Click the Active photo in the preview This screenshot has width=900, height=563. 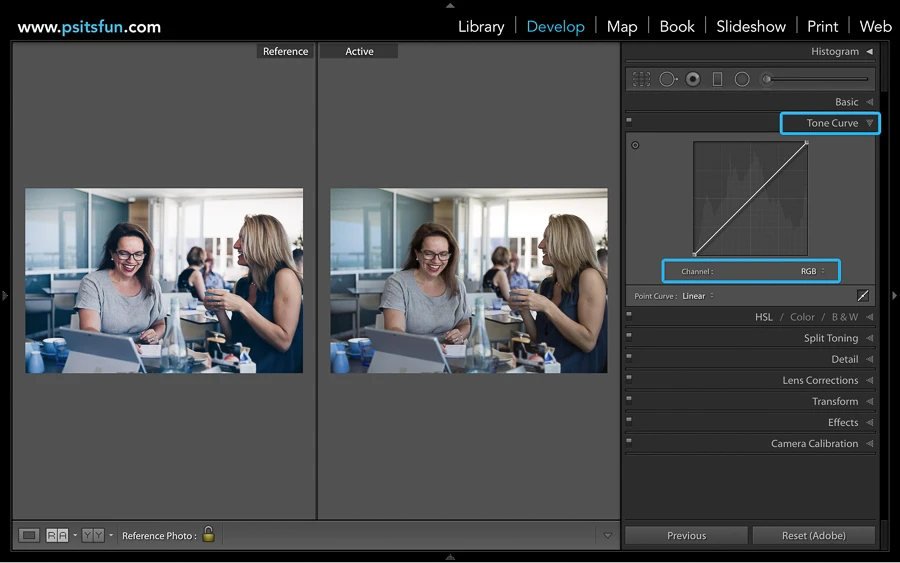point(468,280)
